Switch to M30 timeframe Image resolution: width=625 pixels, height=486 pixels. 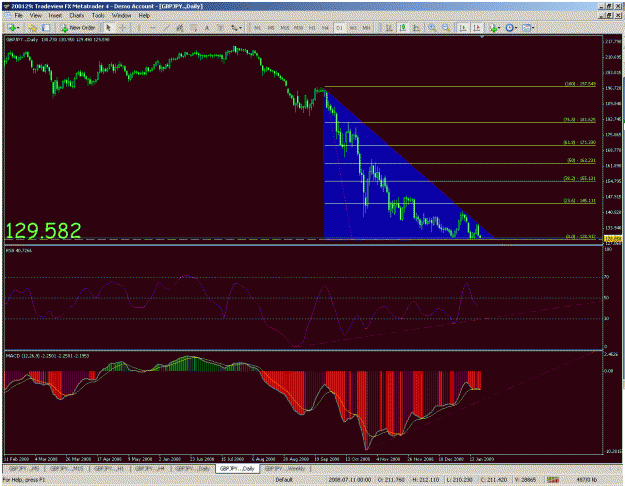299,28
